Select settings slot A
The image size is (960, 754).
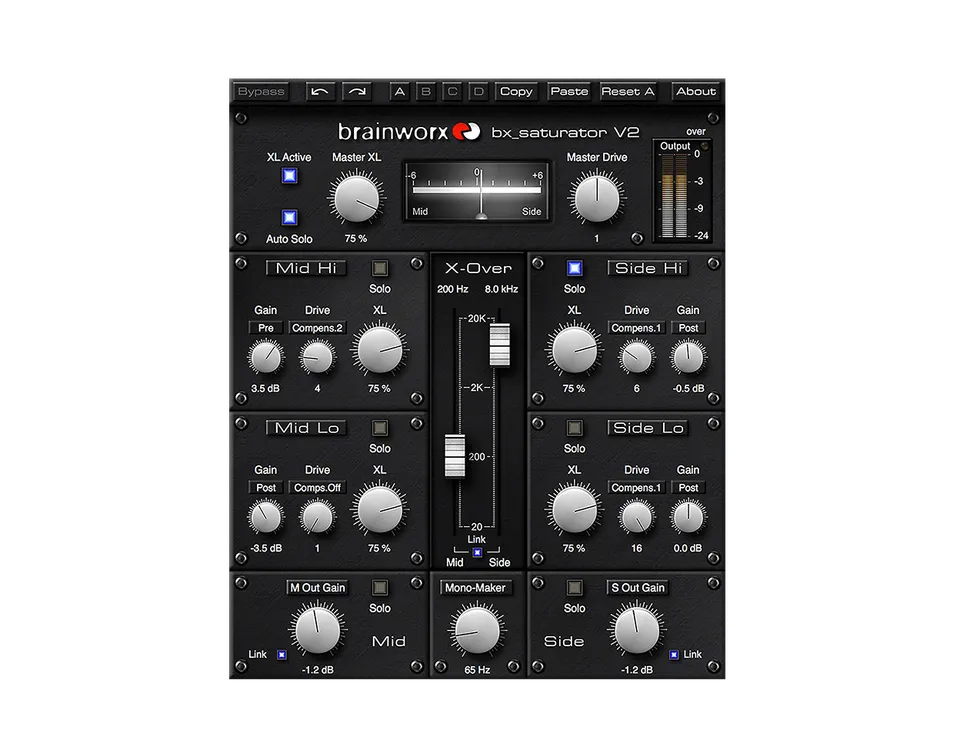(x=400, y=92)
